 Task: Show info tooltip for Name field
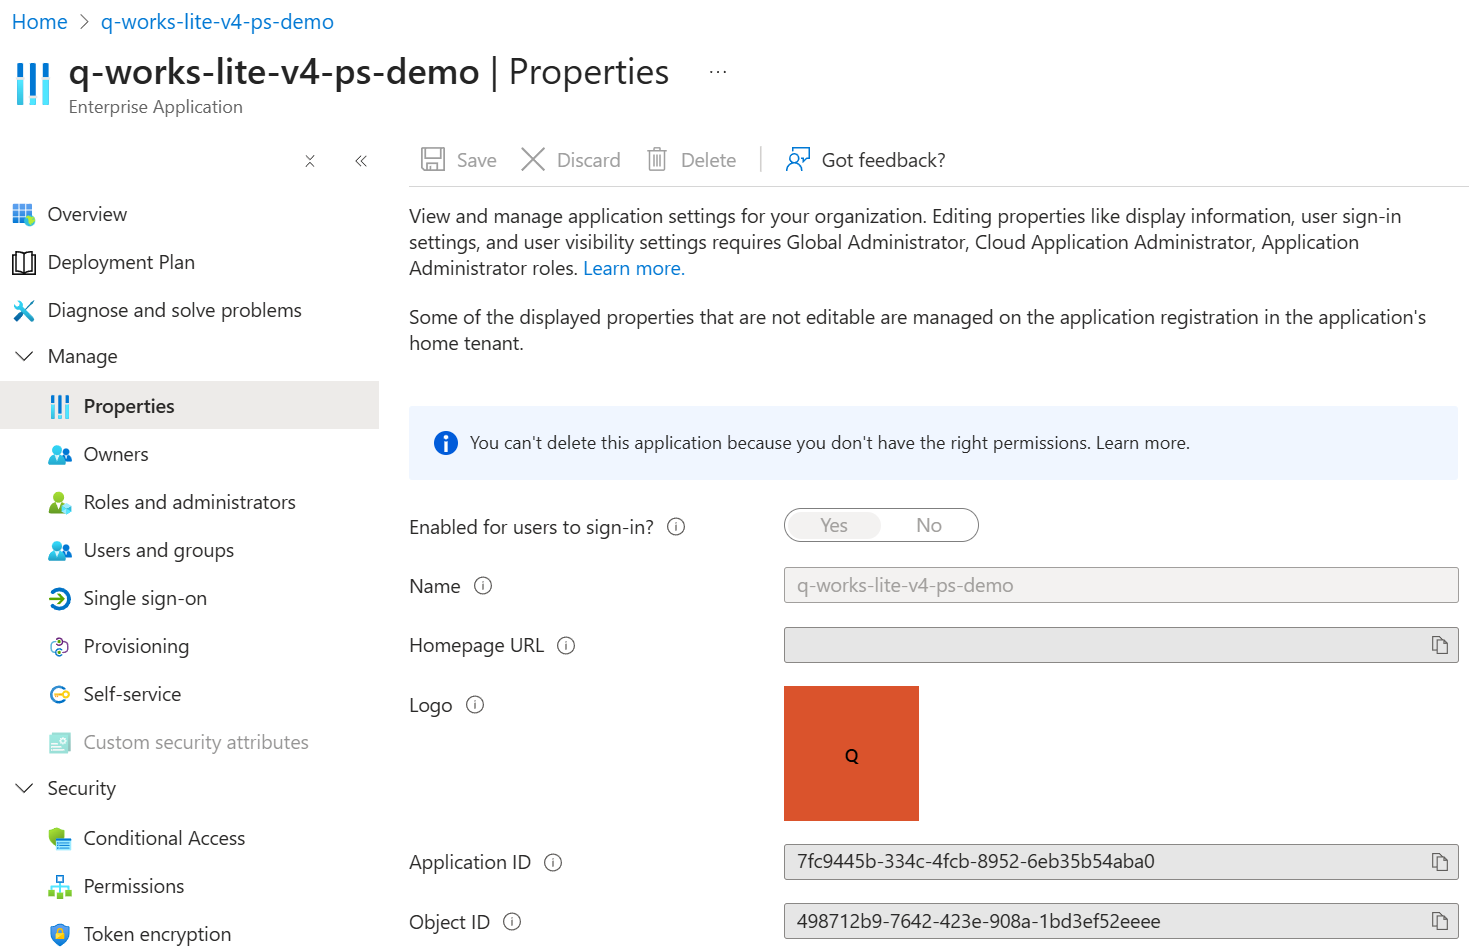point(483,586)
